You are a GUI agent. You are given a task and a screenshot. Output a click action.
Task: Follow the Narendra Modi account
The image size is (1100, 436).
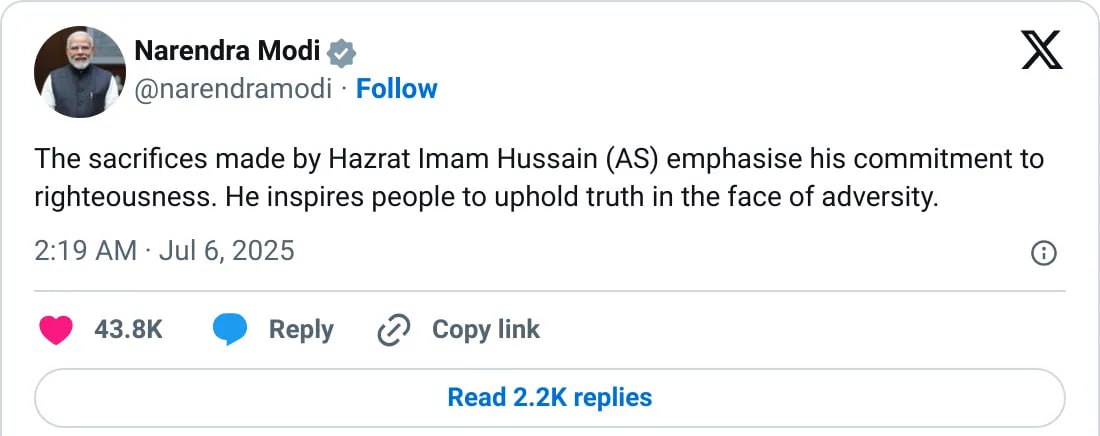(x=397, y=89)
